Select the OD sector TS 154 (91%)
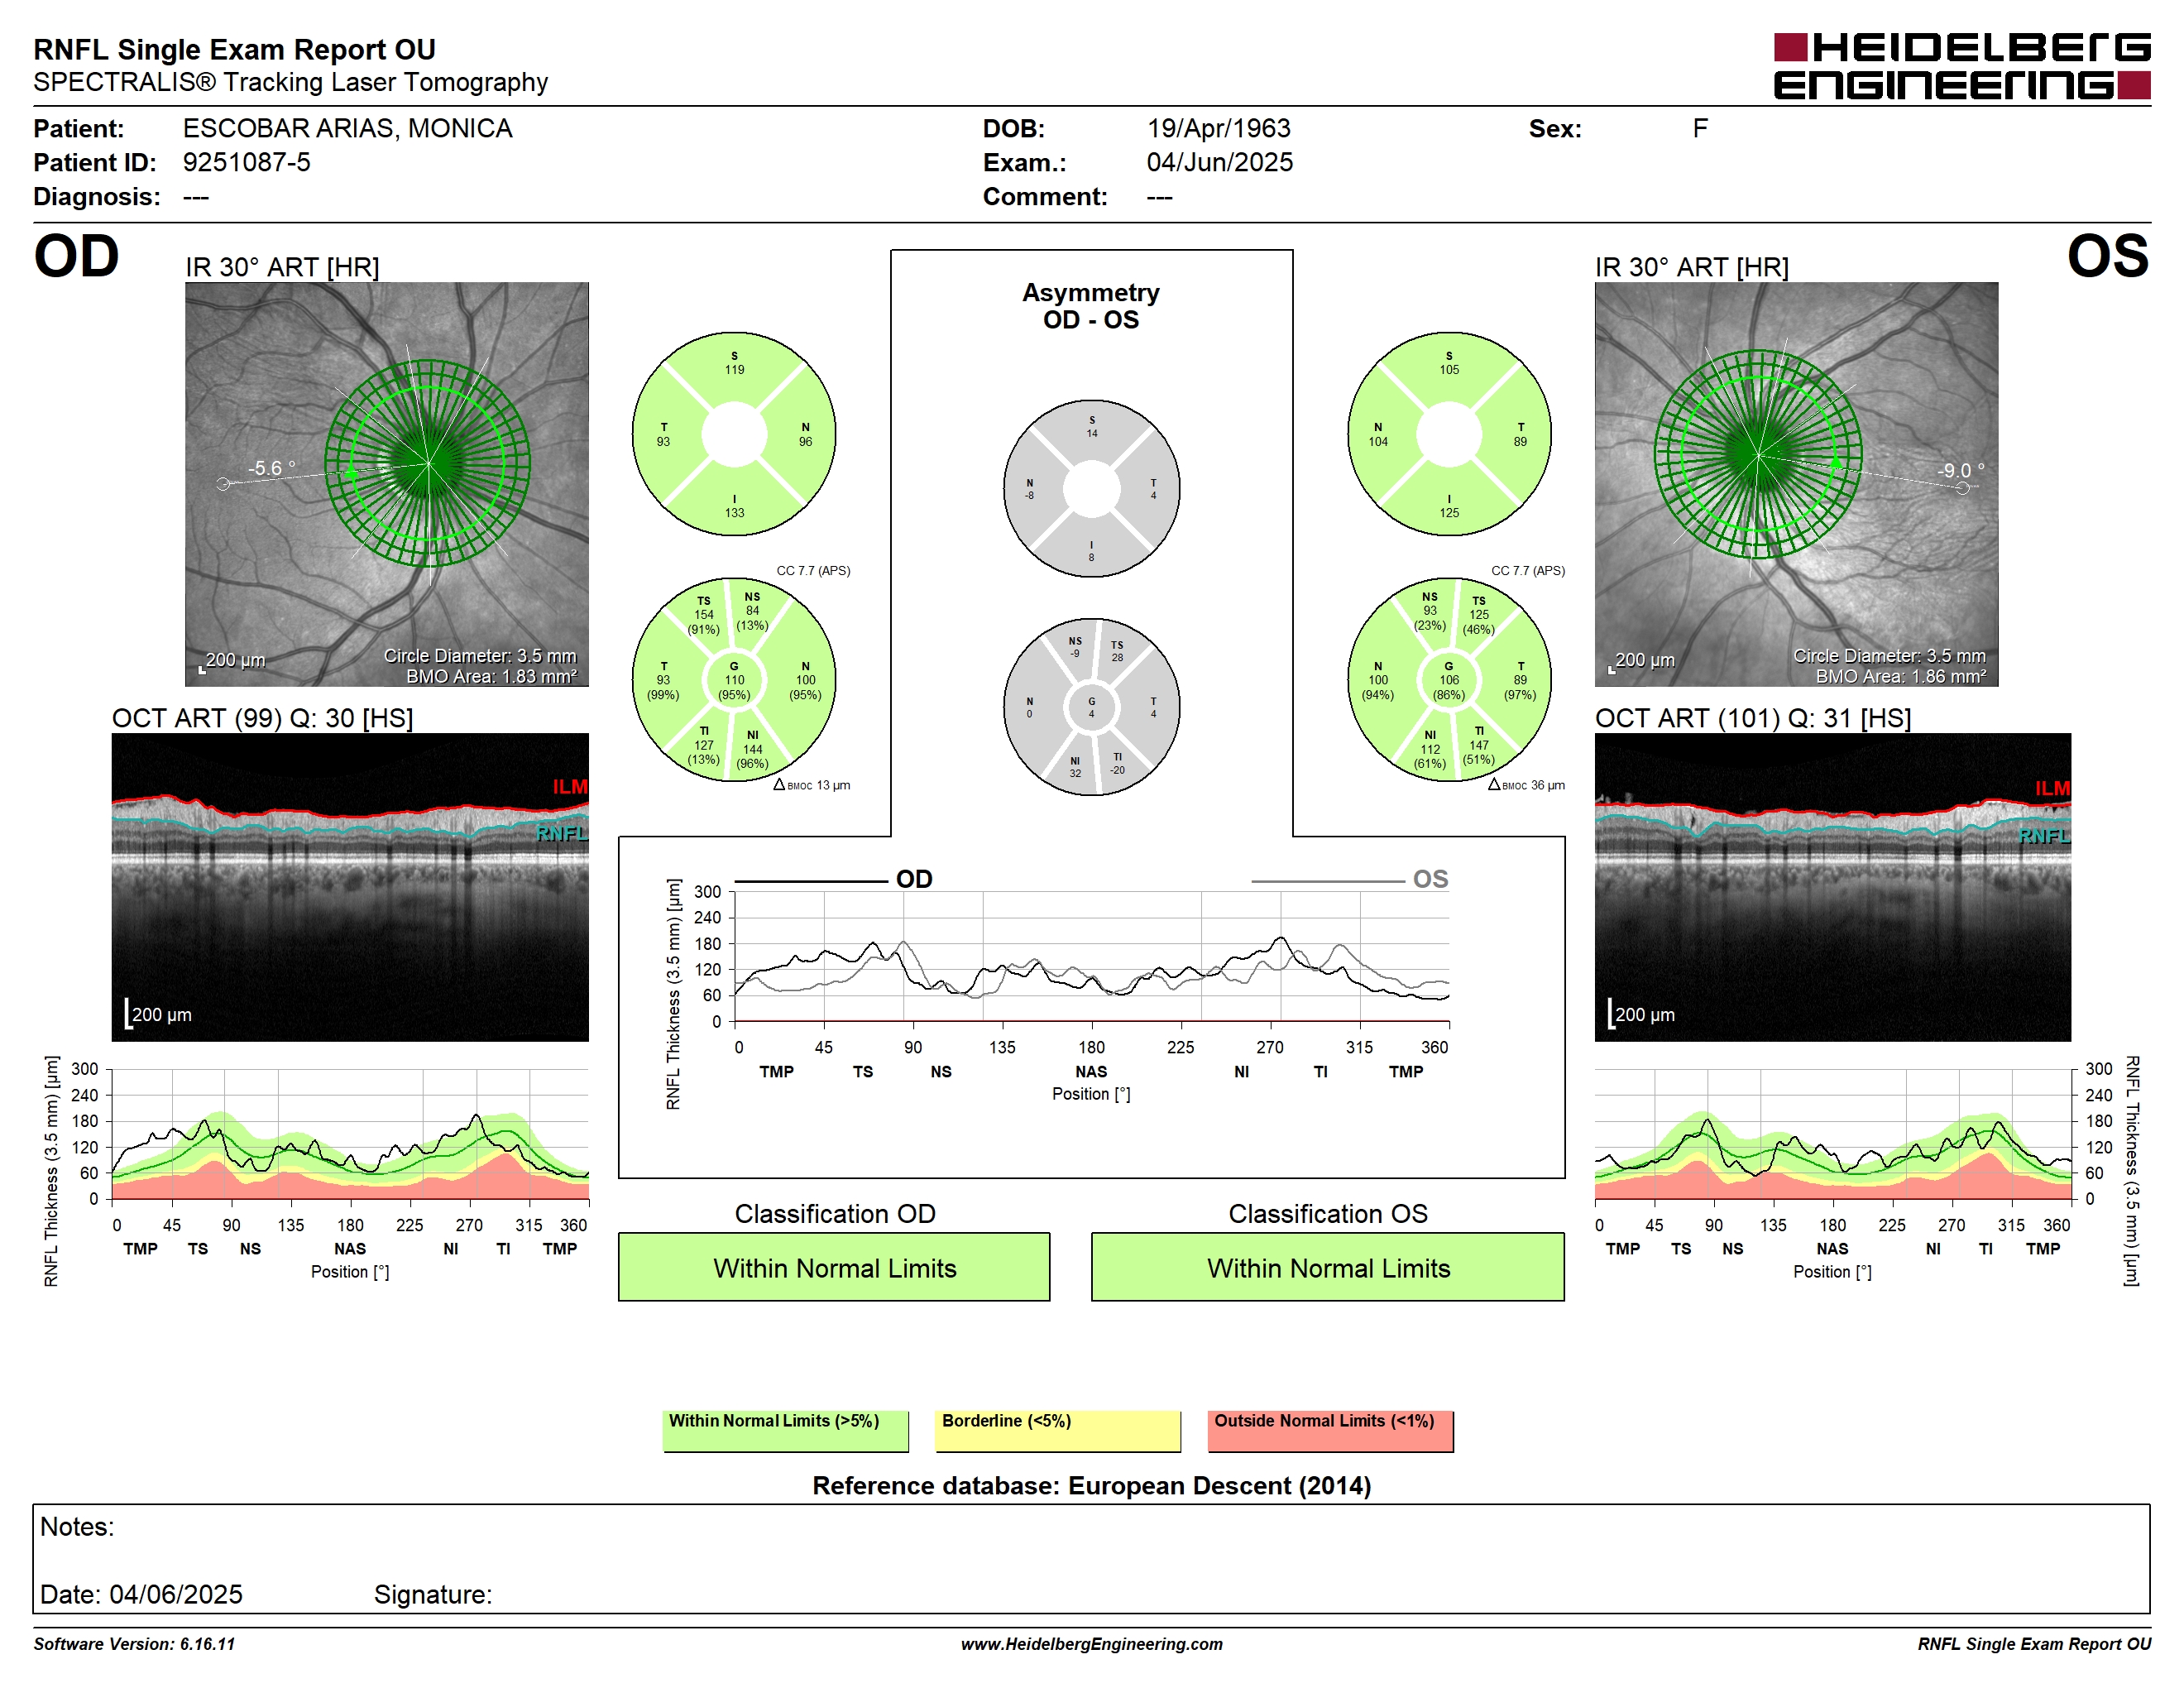This screenshot has width=2184, height=1688. [x=703, y=615]
